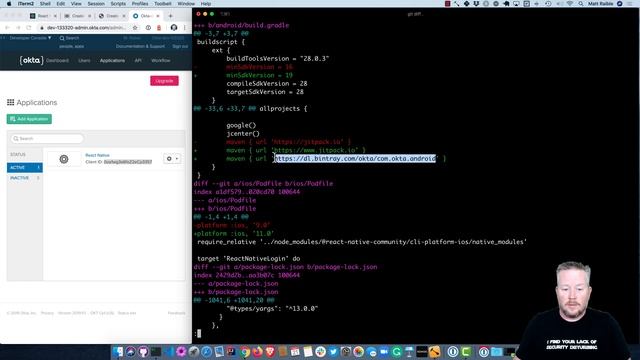The image size is (640, 360).
Task: Open GitHub Desktop in the Dock
Action: coord(143,351)
